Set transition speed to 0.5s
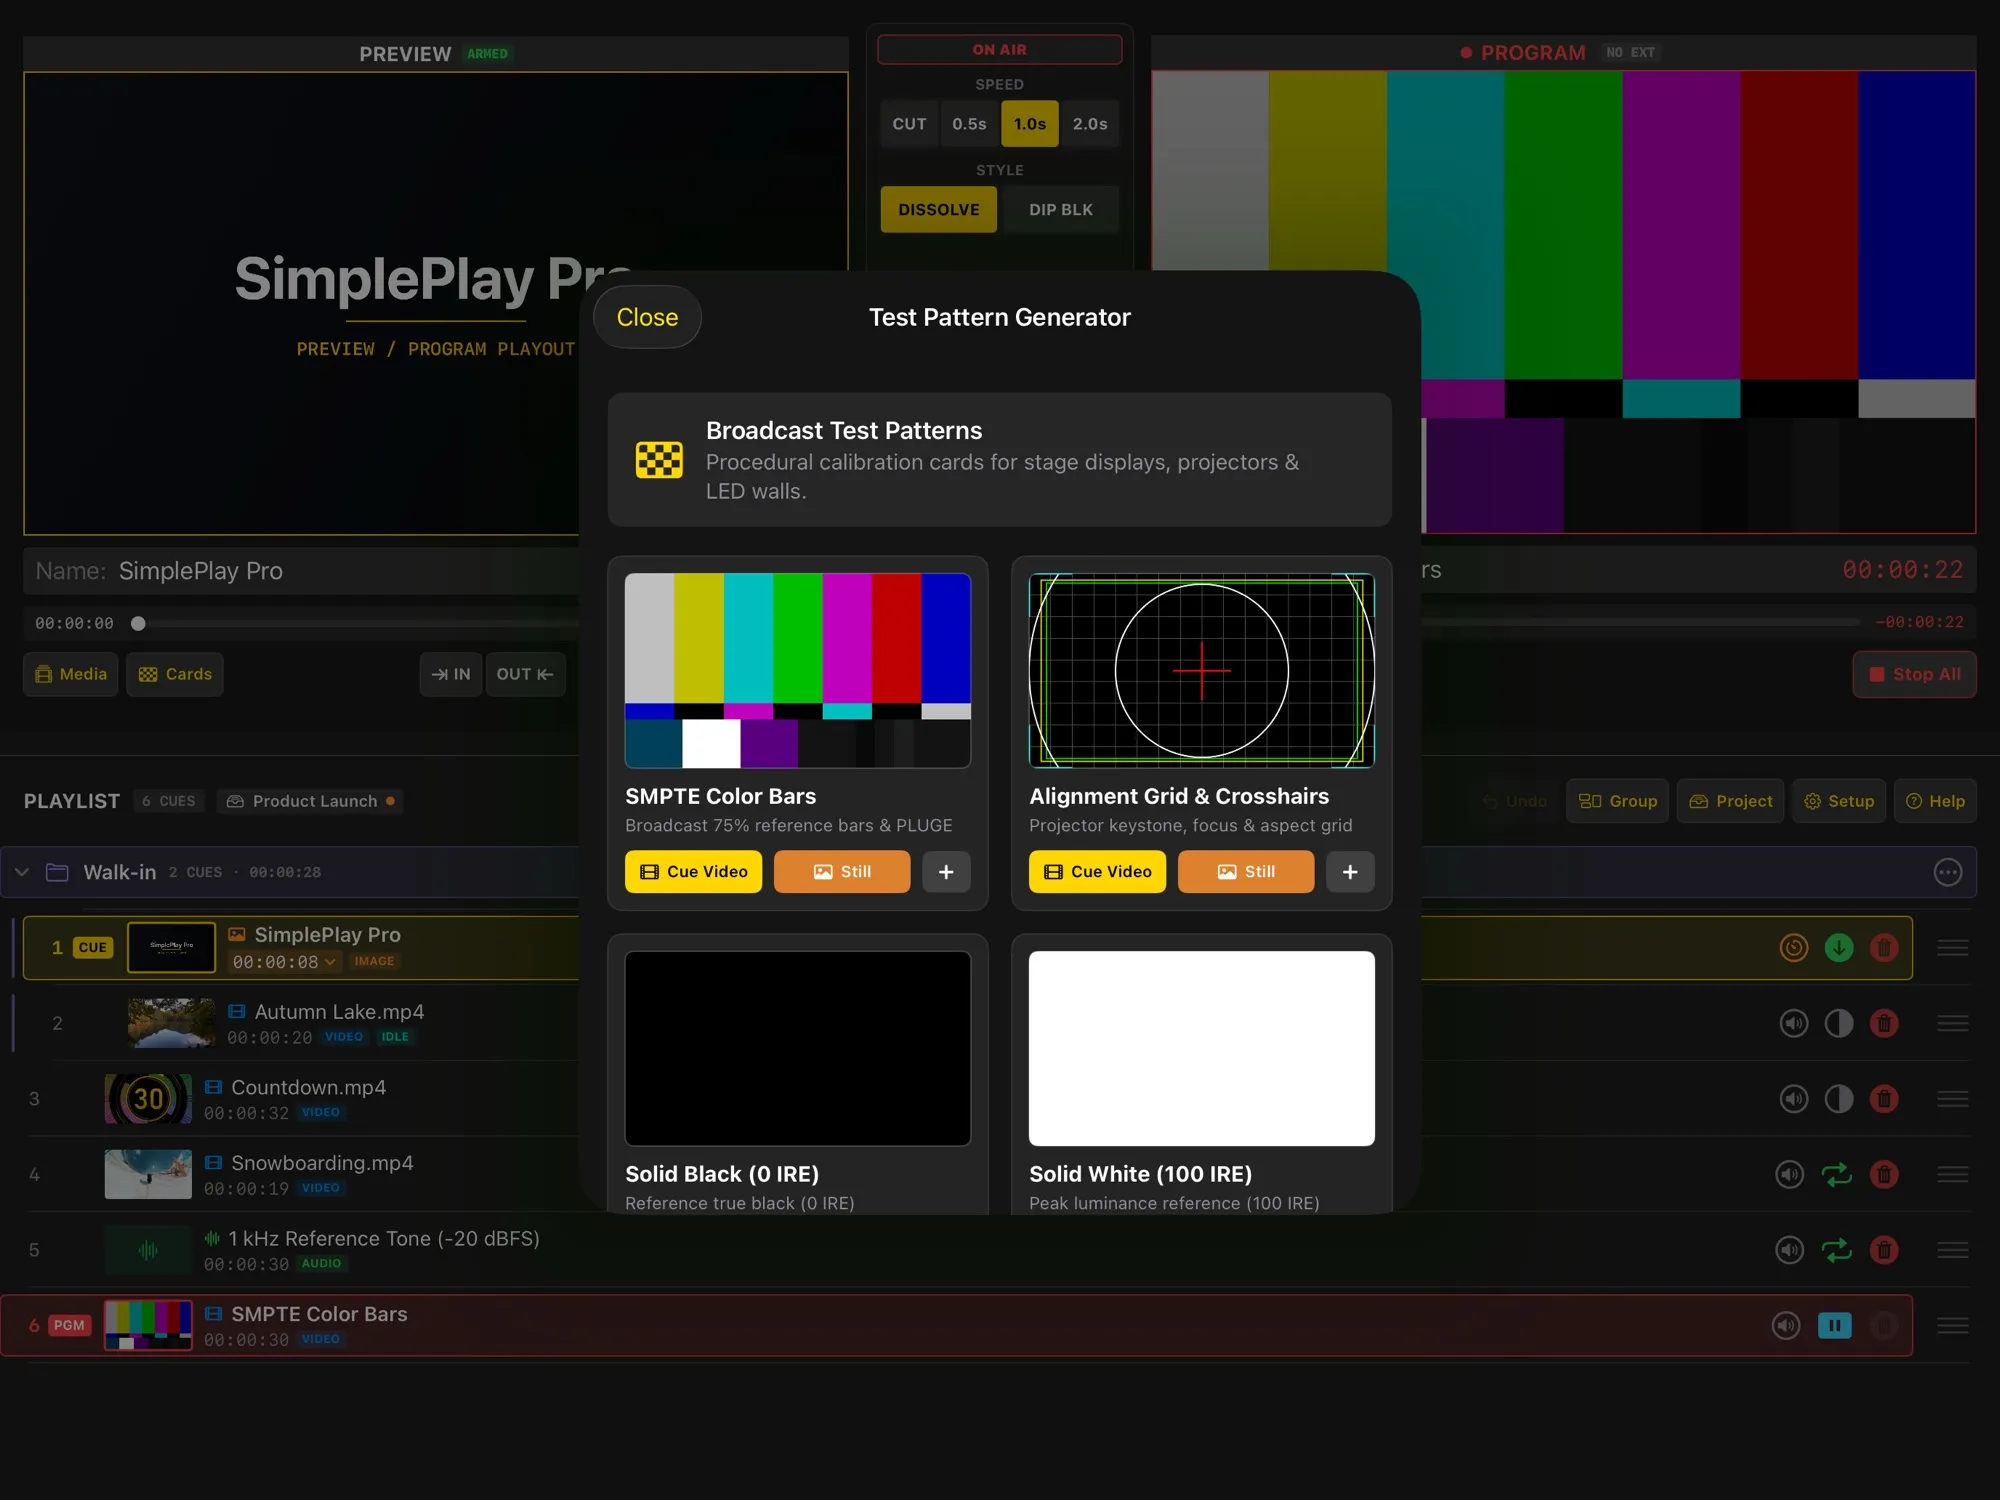 pyautogui.click(x=969, y=124)
